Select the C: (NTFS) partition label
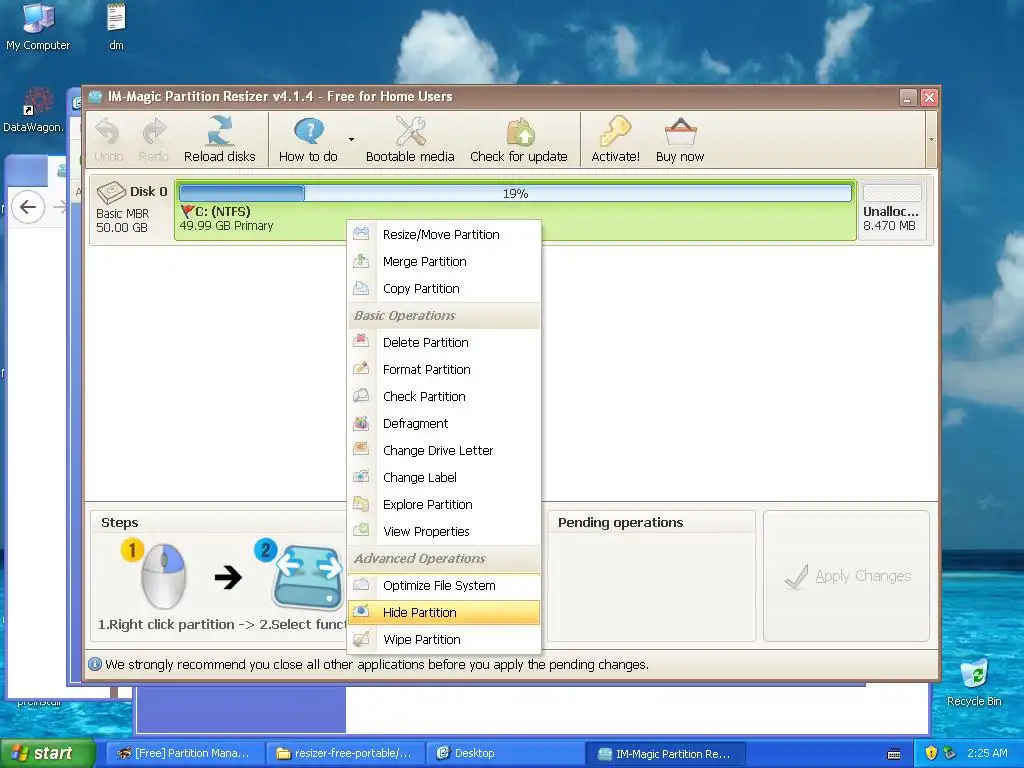This screenshot has height=768, width=1024. click(x=223, y=212)
